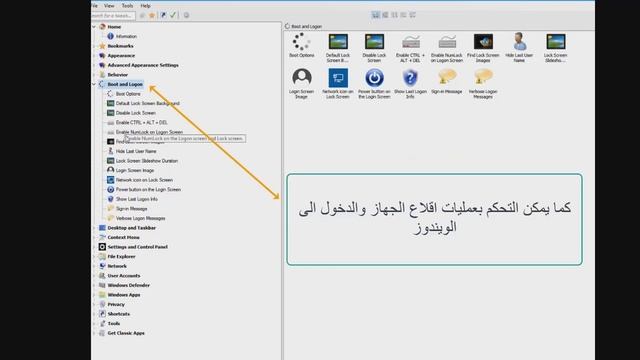The image size is (640, 360).
Task: Select the last view mode icon
Action: pyautogui.click(x=413, y=15)
